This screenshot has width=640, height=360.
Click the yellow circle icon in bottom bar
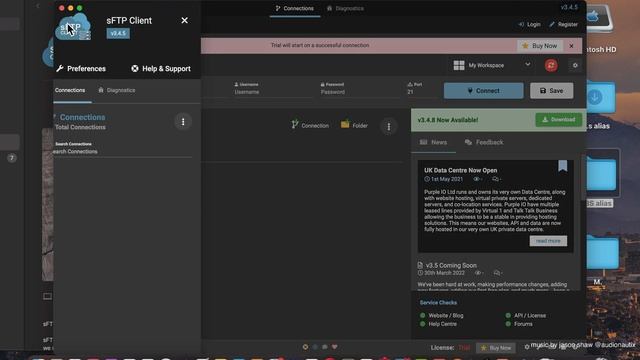pos(305,347)
